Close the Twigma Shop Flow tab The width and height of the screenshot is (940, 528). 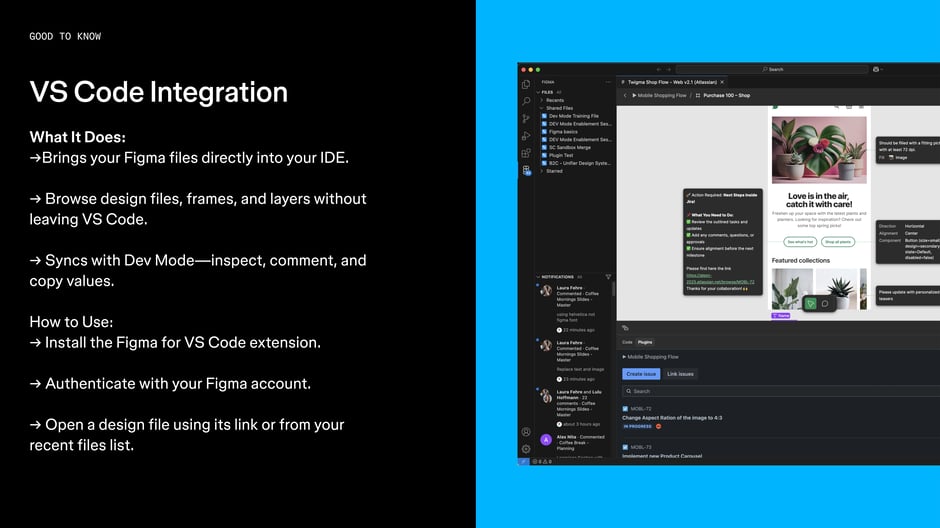722,82
